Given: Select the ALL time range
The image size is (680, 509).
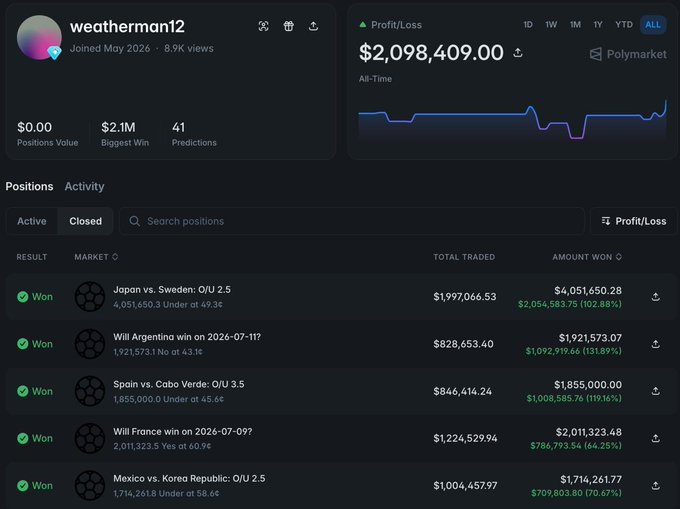Looking at the screenshot, I should (x=653, y=25).
